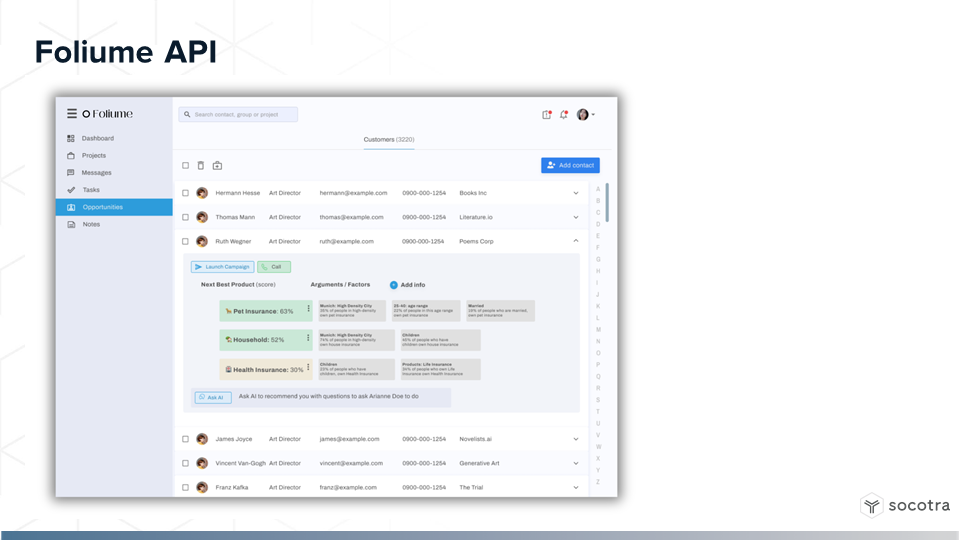Viewport: 960px width, 540px height.
Task: Jump to letter M in alphabet index
Action: coord(598,330)
